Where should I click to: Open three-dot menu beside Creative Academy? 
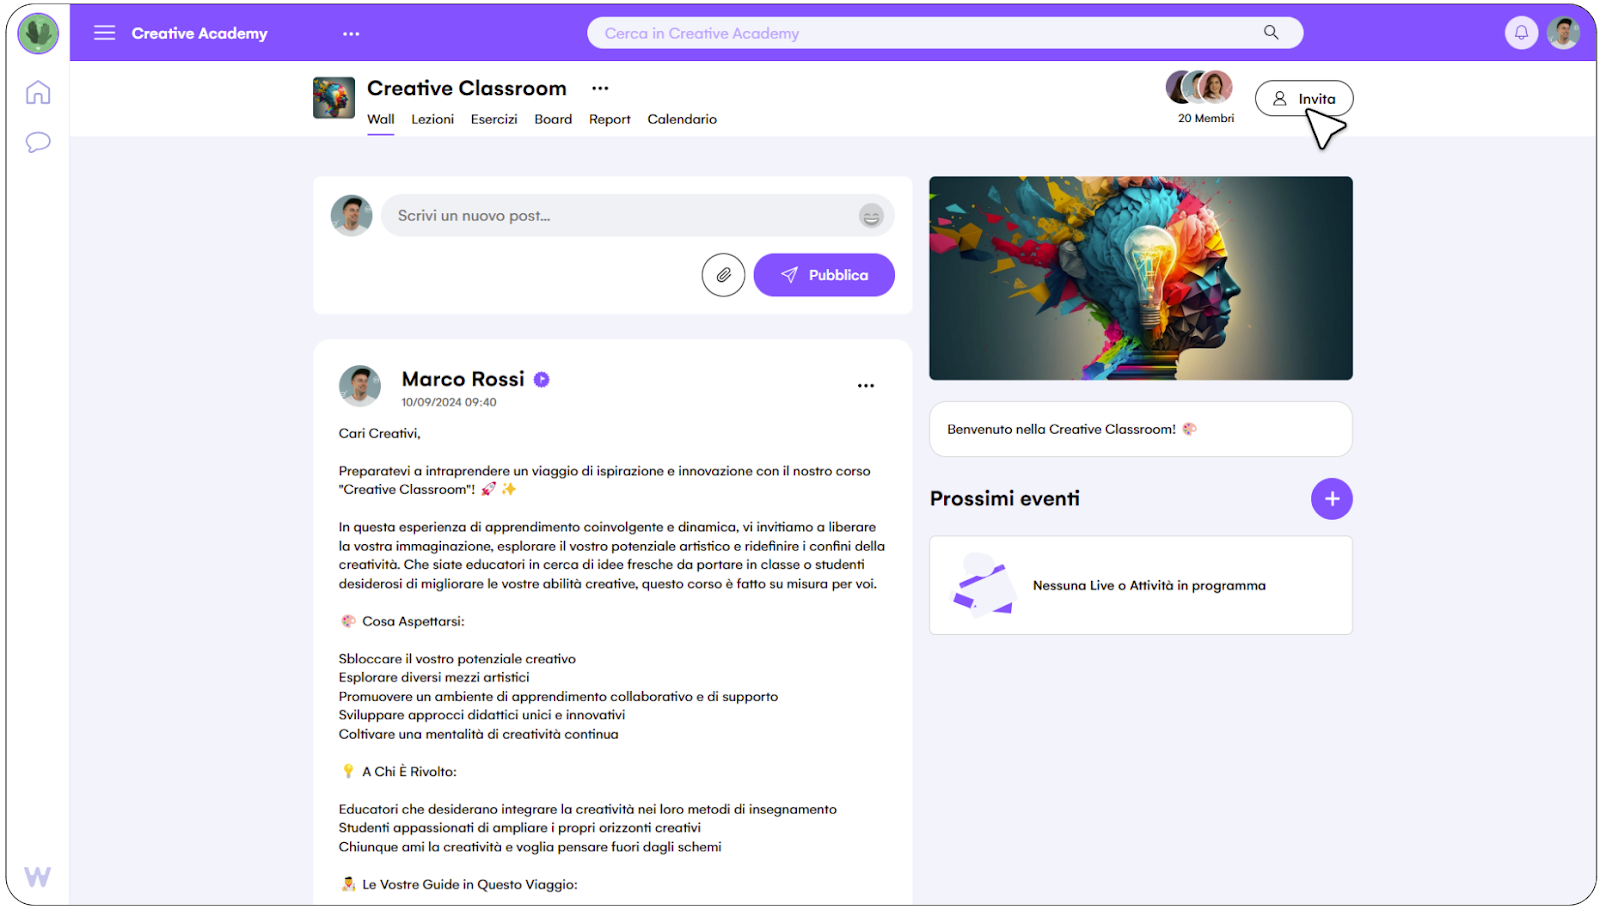(351, 34)
